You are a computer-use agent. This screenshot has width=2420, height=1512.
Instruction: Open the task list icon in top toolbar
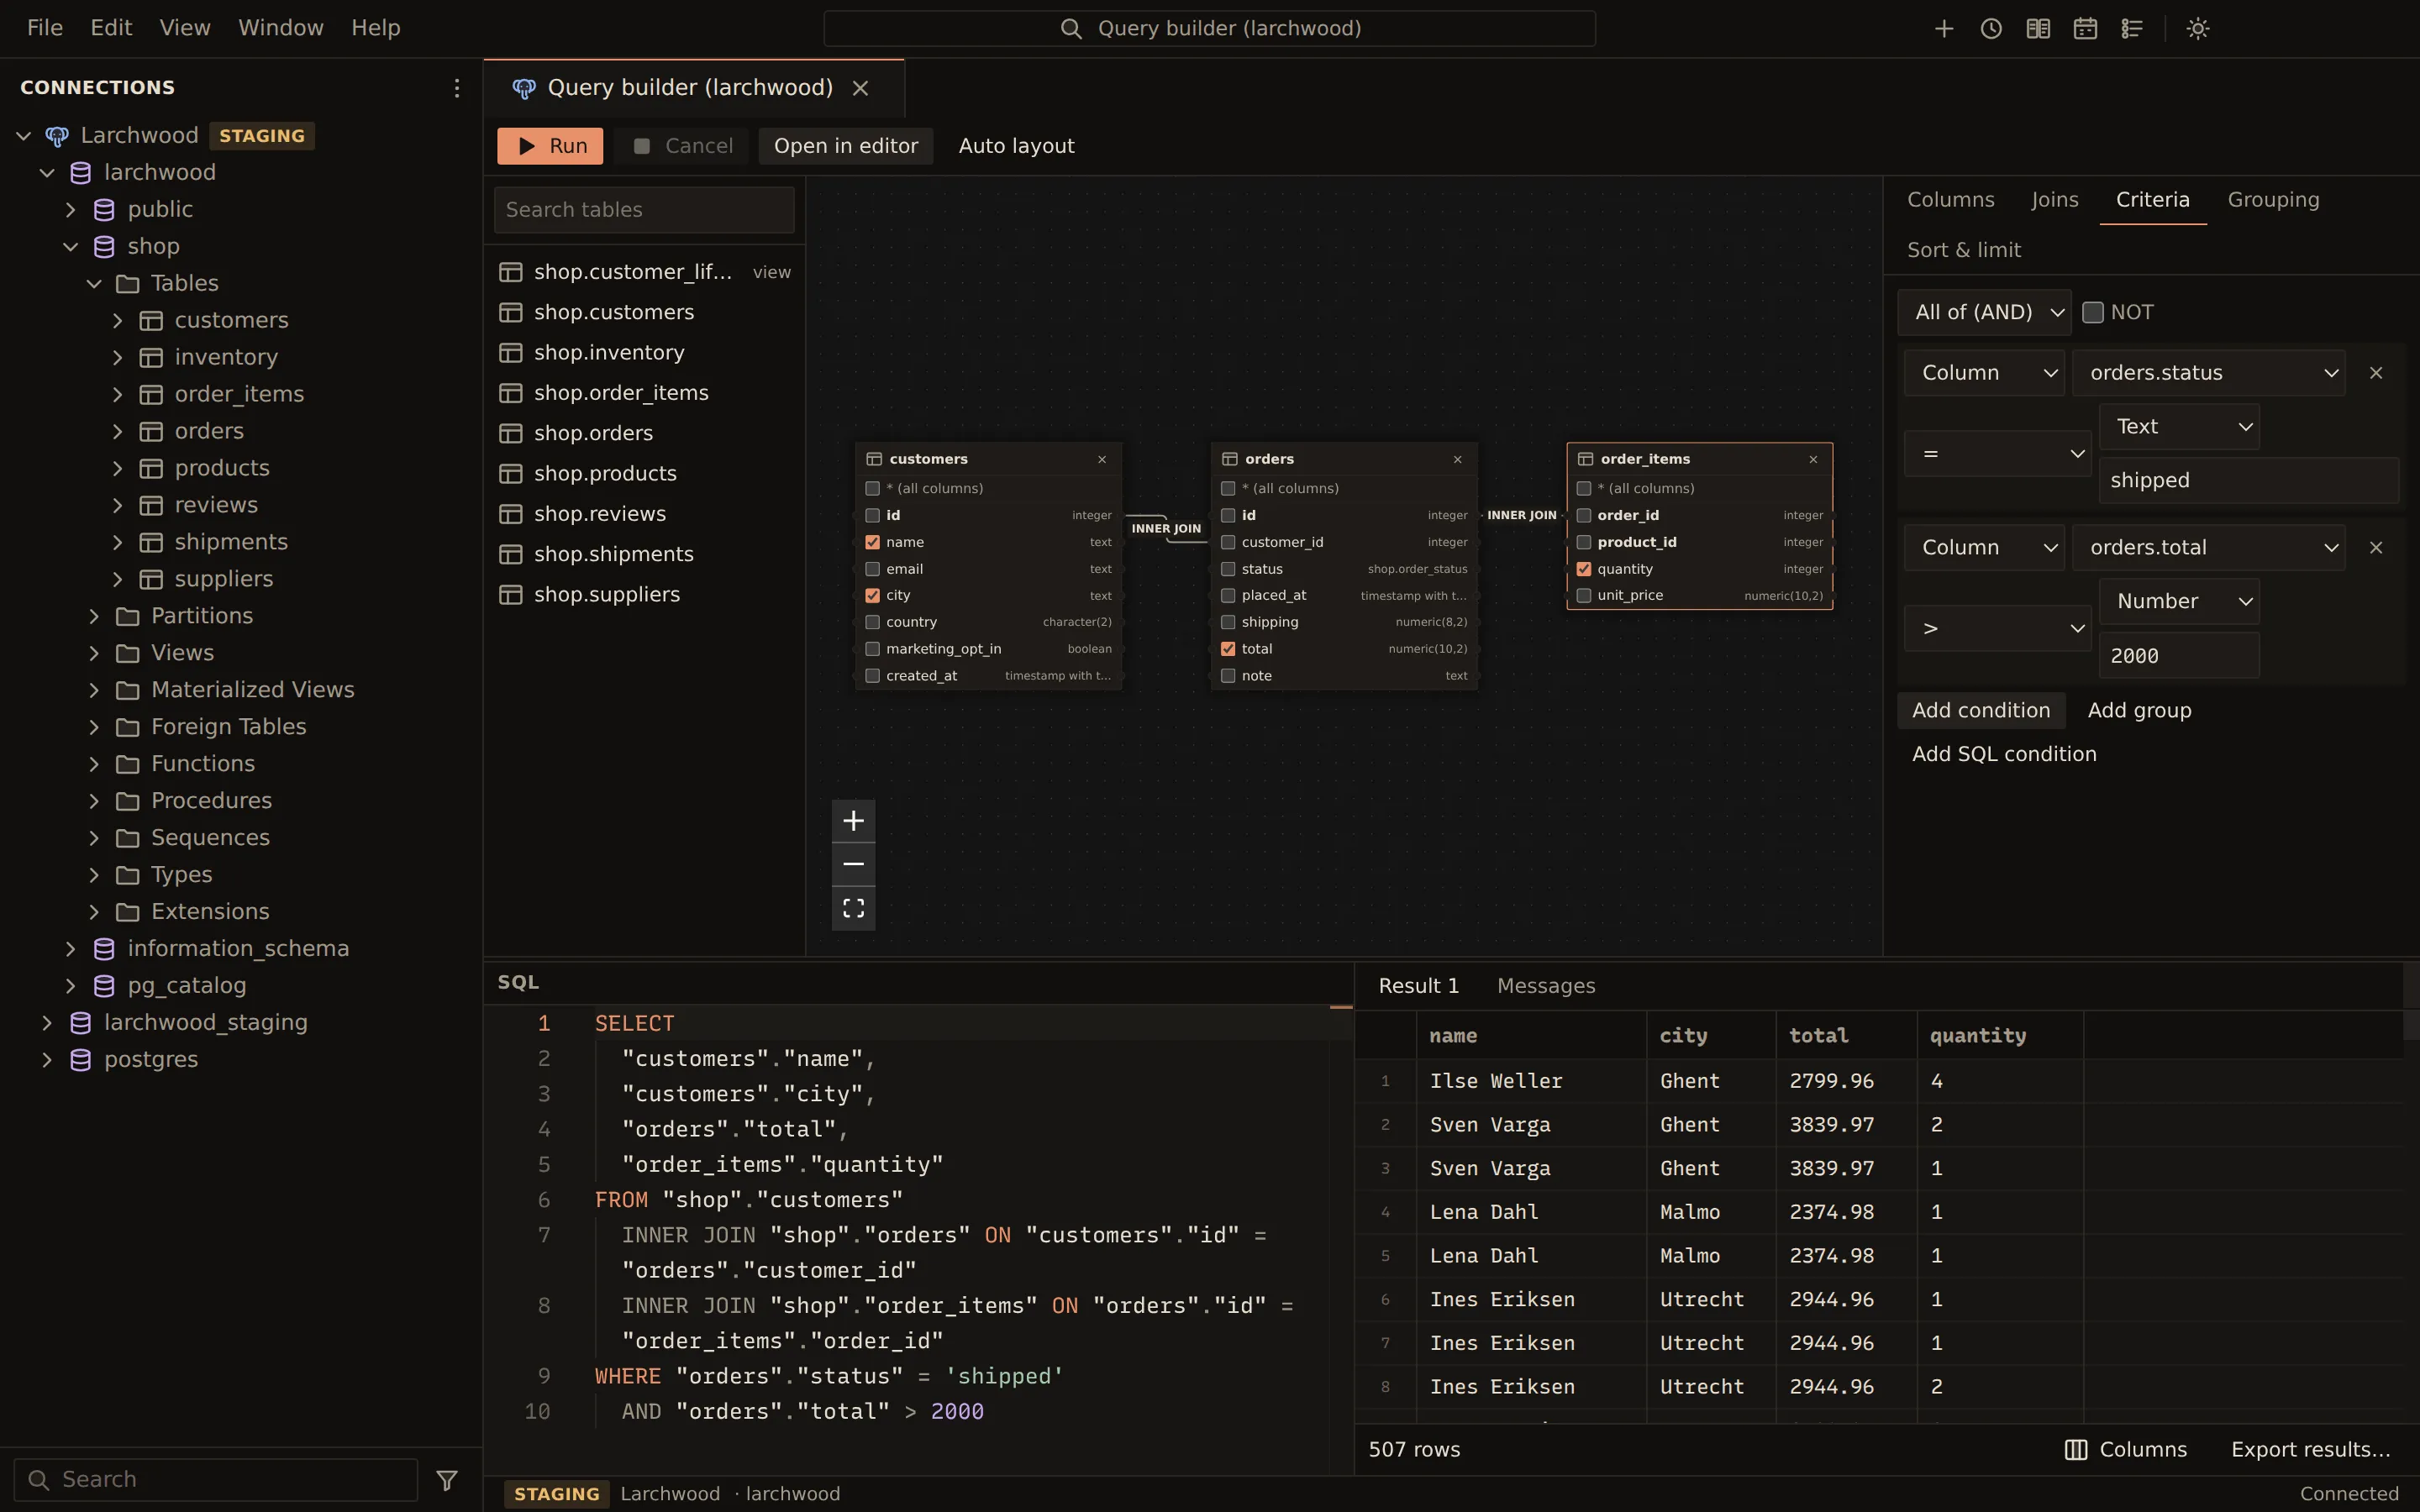coord(2132,28)
